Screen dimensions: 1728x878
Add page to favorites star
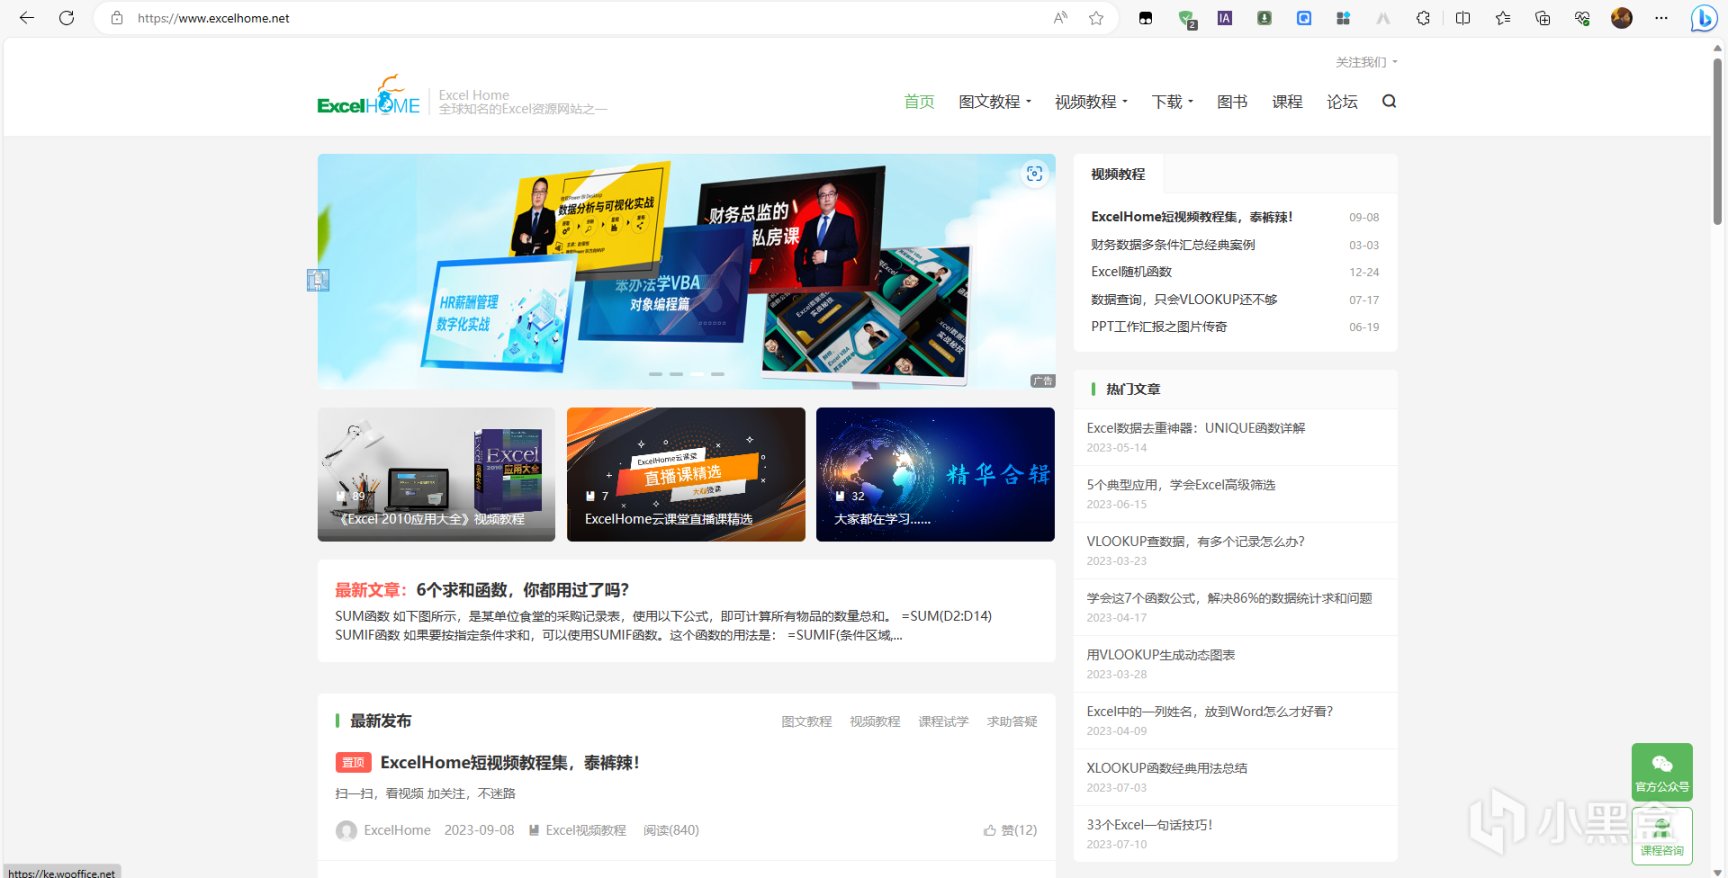[1096, 18]
